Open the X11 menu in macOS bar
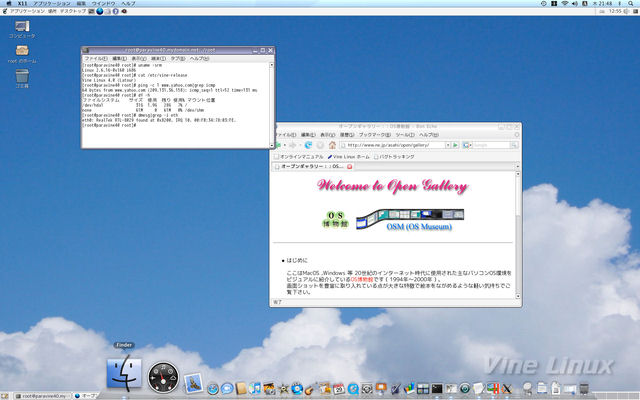 [x=22, y=3]
